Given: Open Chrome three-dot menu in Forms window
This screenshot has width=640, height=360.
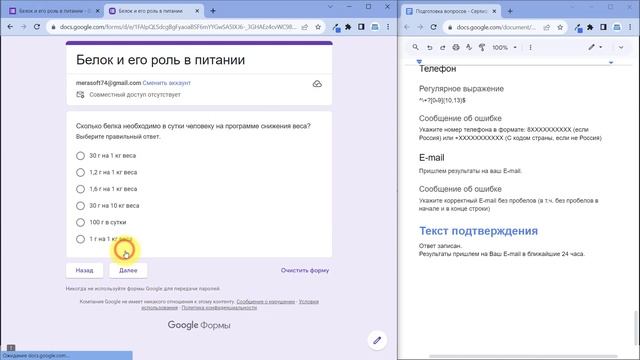Looking at the screenshot, I should [x=388, y=27].
